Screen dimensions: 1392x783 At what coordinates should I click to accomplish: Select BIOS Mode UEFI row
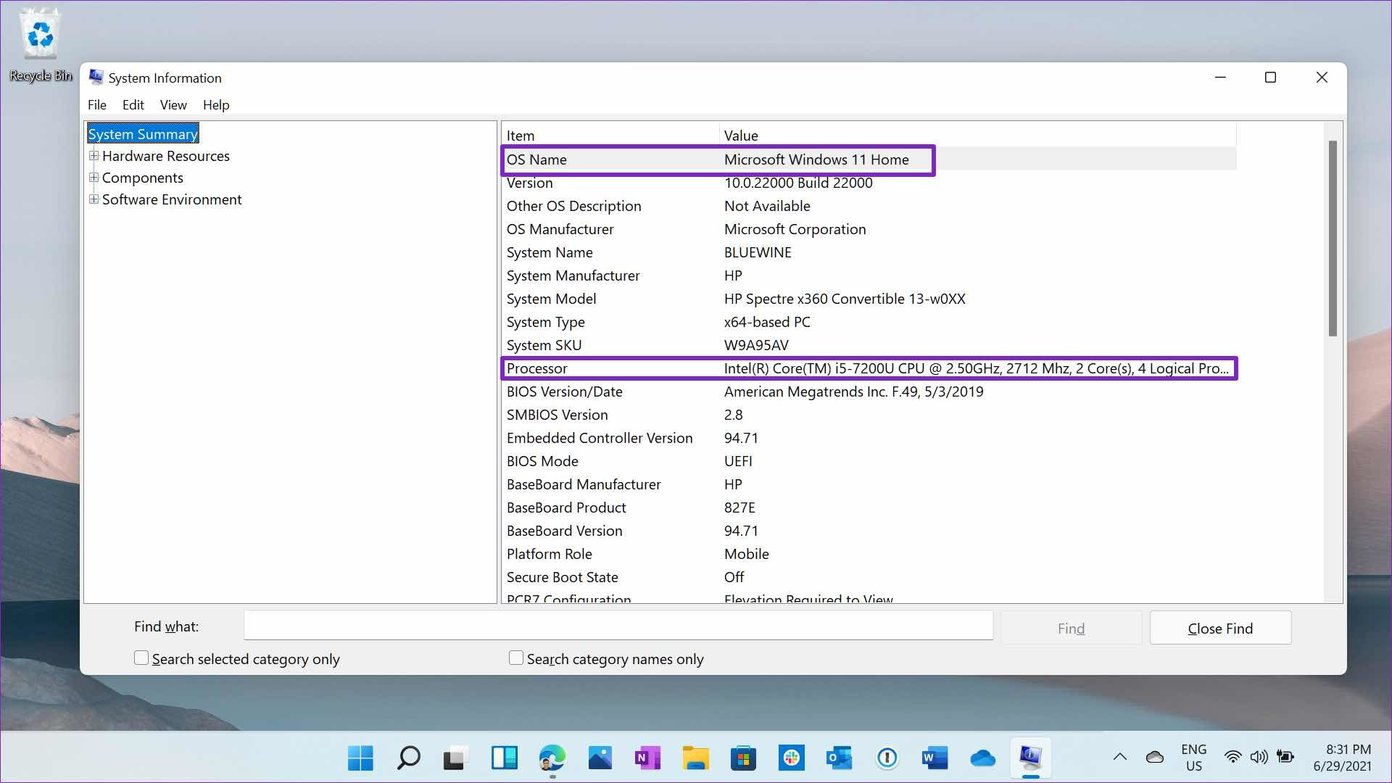(869, 461)
